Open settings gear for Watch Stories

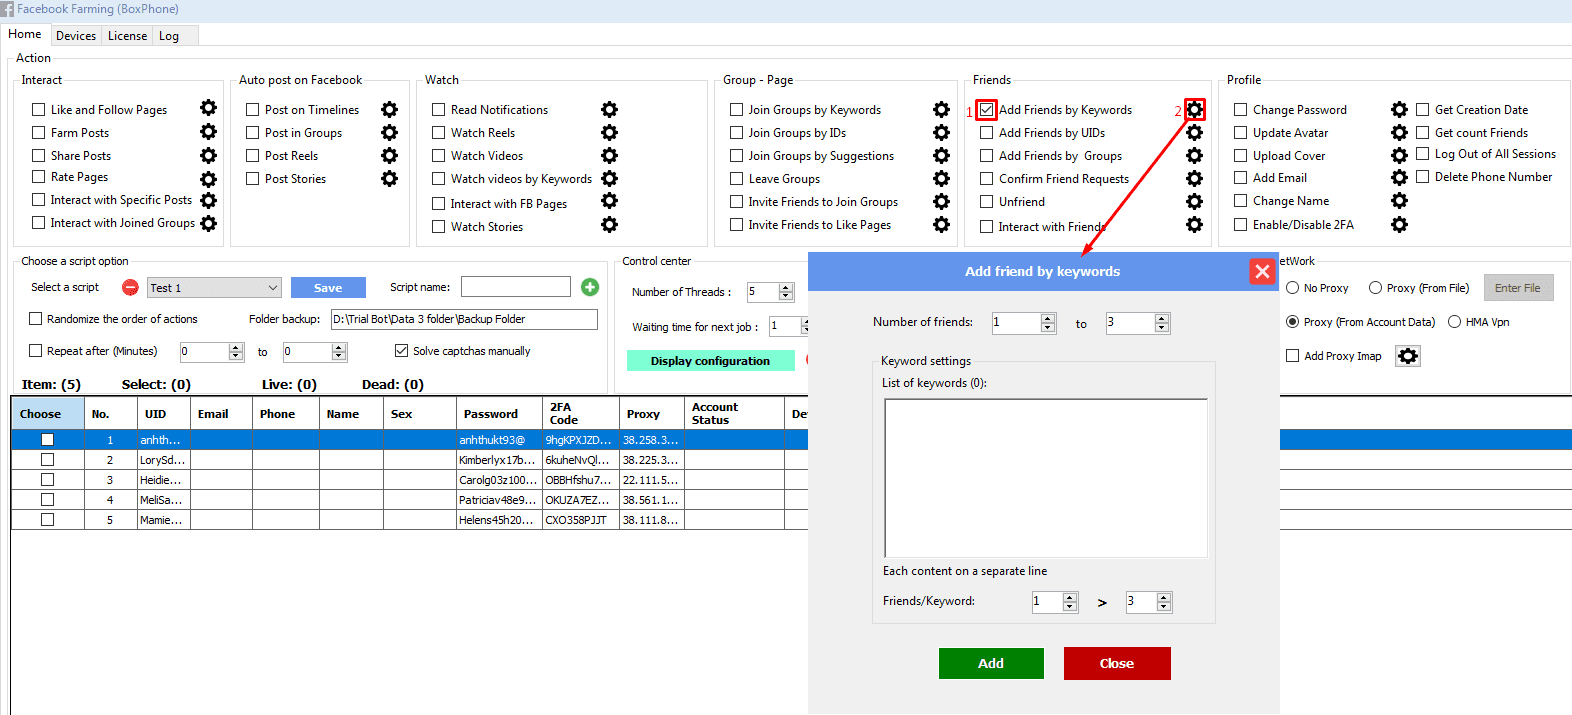tap(609, 224)
